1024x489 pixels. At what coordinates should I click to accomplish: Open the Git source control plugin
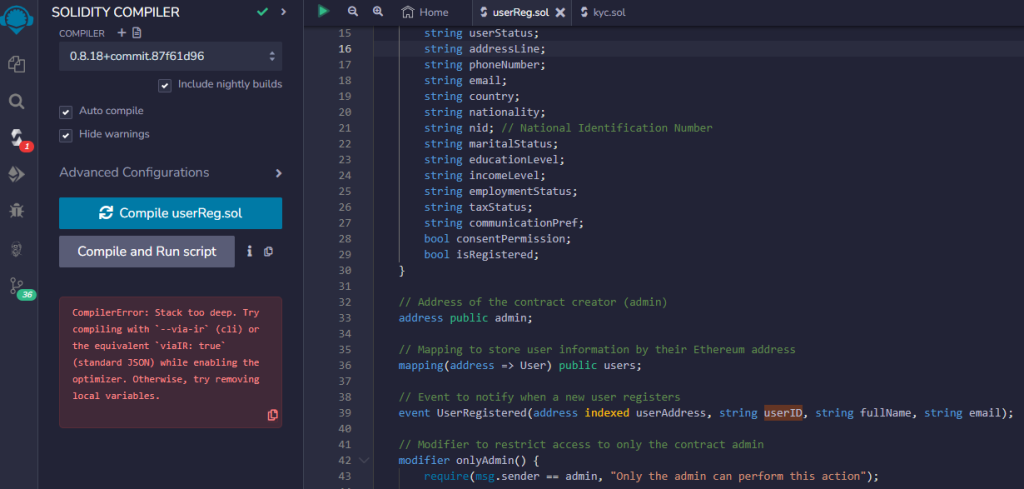click(16, 285)
